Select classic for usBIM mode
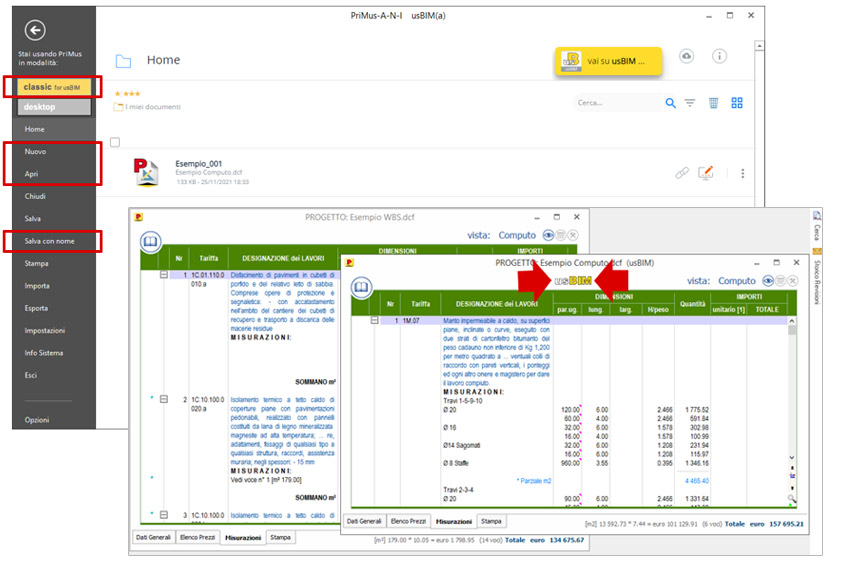The width and height of the screenshot is (841, 575). coord(54,87)
